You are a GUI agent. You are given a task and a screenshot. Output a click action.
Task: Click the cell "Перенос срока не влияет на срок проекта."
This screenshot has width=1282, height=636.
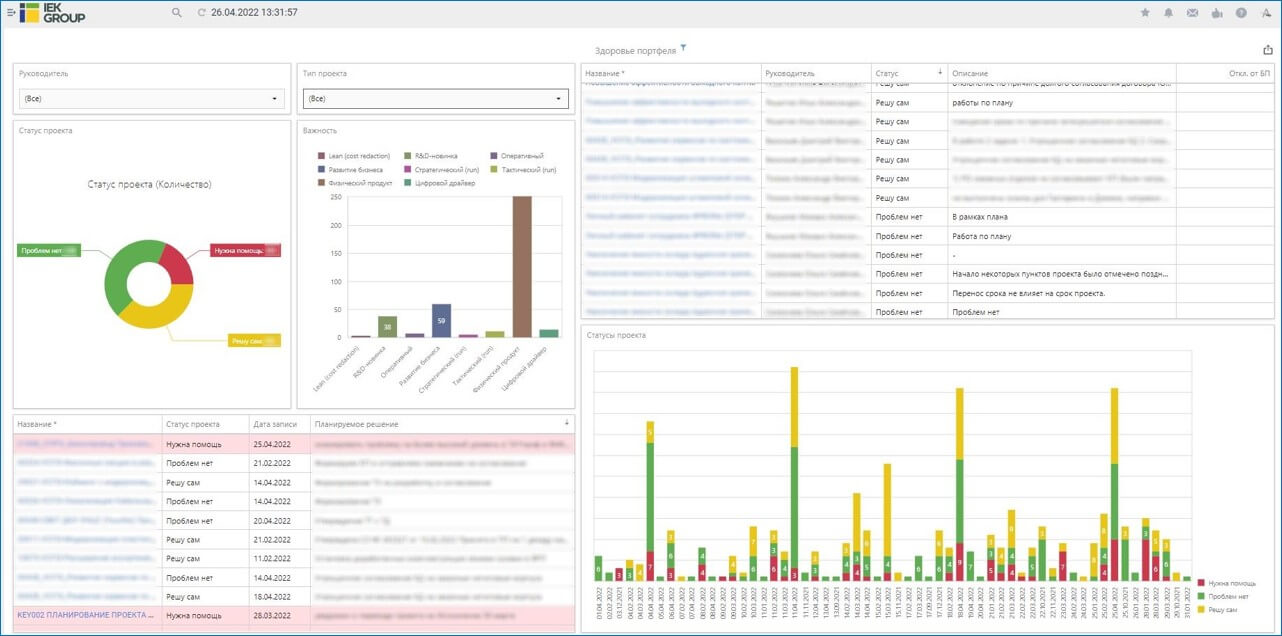tap(1062, 293)
